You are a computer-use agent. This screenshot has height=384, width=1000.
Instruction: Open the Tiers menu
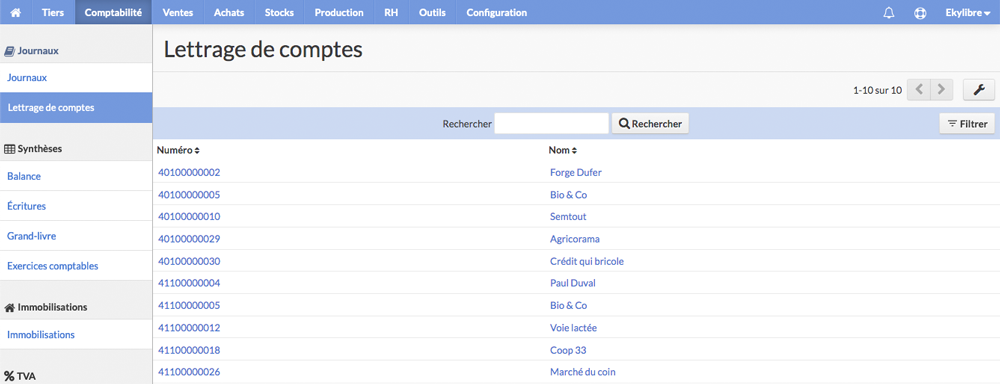point(53,12)
